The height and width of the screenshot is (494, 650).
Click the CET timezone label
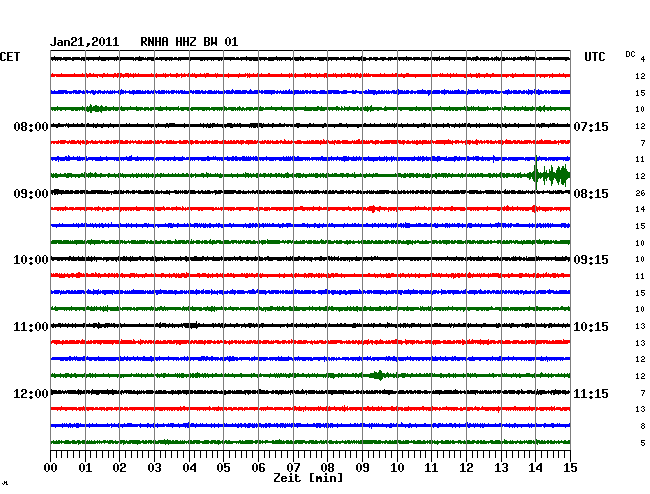10,57
